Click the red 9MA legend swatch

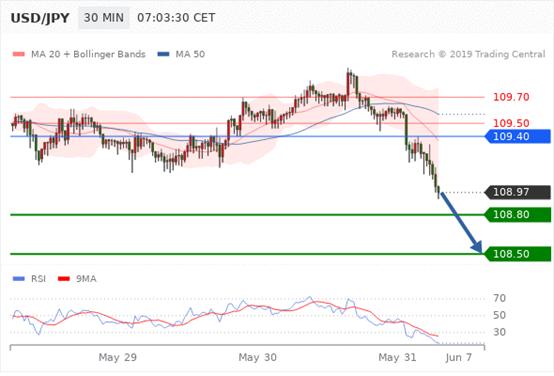pos(64,279)
